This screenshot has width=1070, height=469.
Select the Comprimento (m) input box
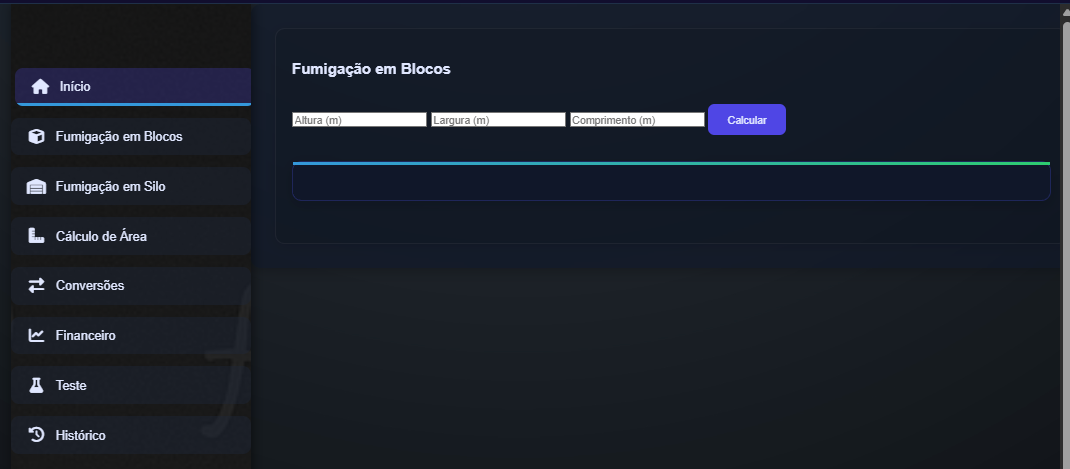[x=637, y=120]
